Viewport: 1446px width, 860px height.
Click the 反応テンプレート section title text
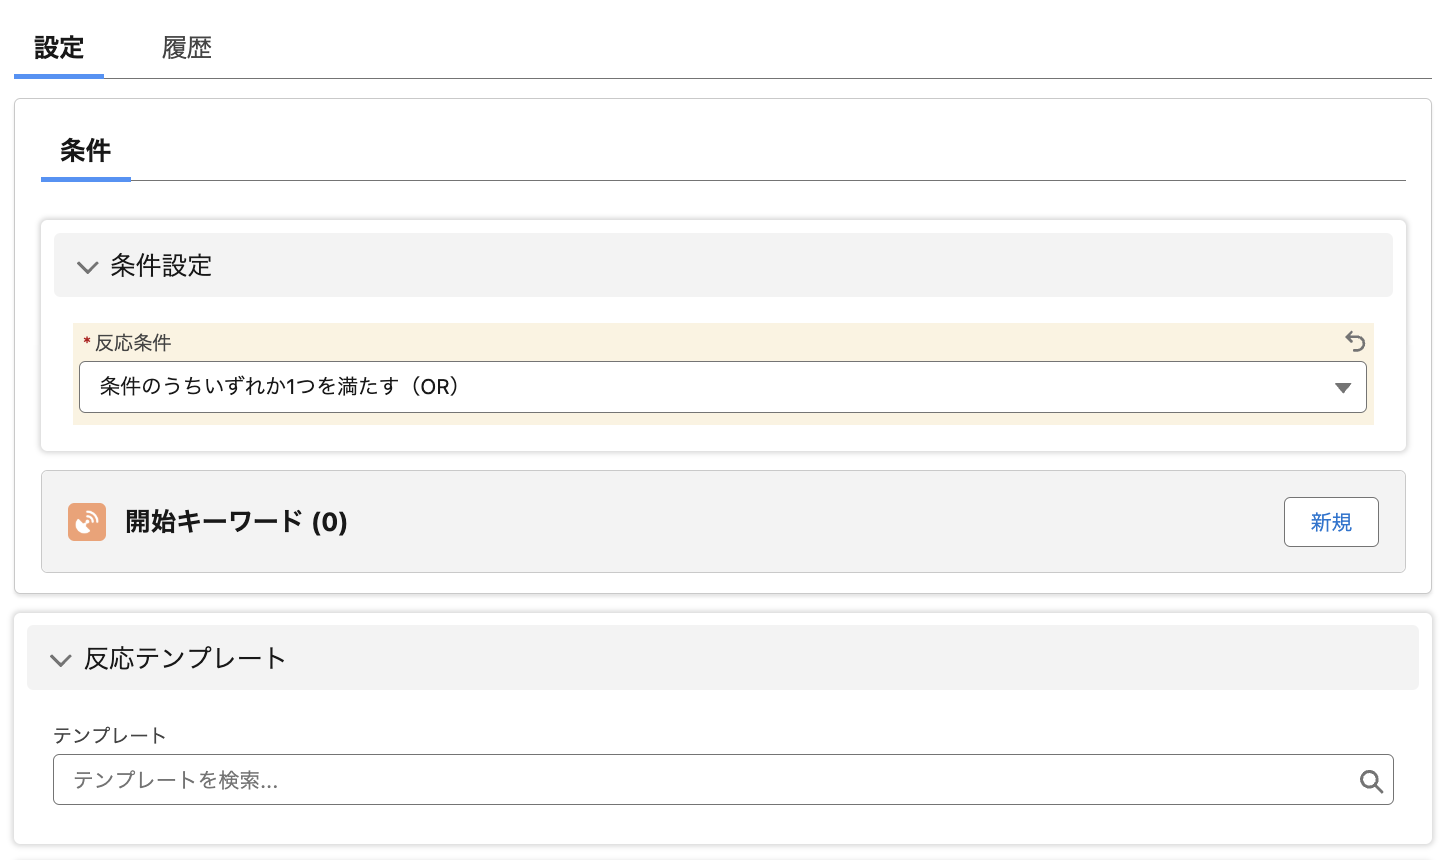point(185,659)
